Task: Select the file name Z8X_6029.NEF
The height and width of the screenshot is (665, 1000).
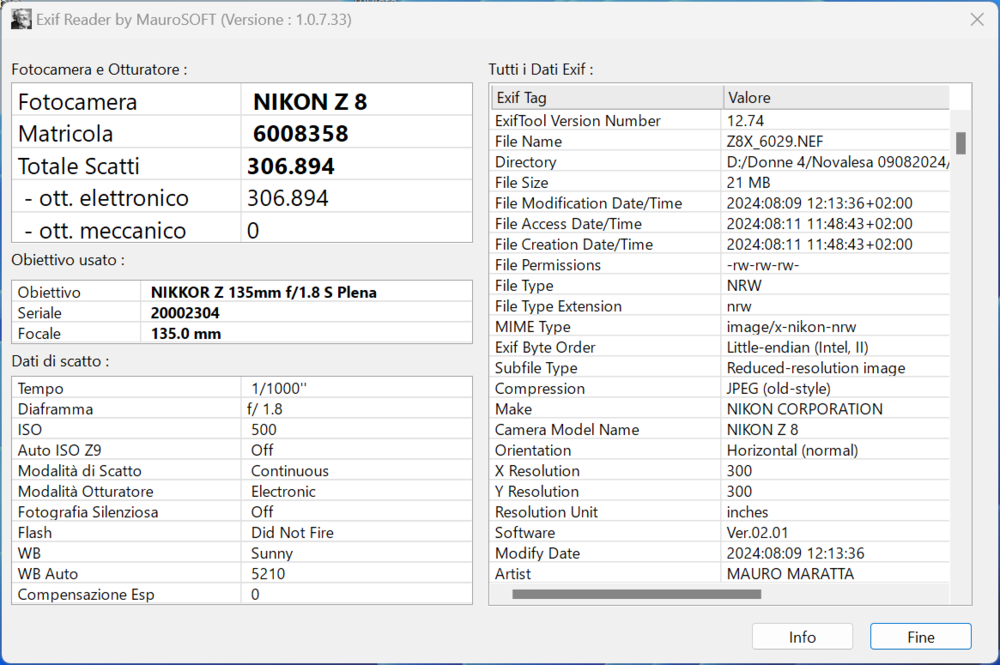Action: (775, 142)
